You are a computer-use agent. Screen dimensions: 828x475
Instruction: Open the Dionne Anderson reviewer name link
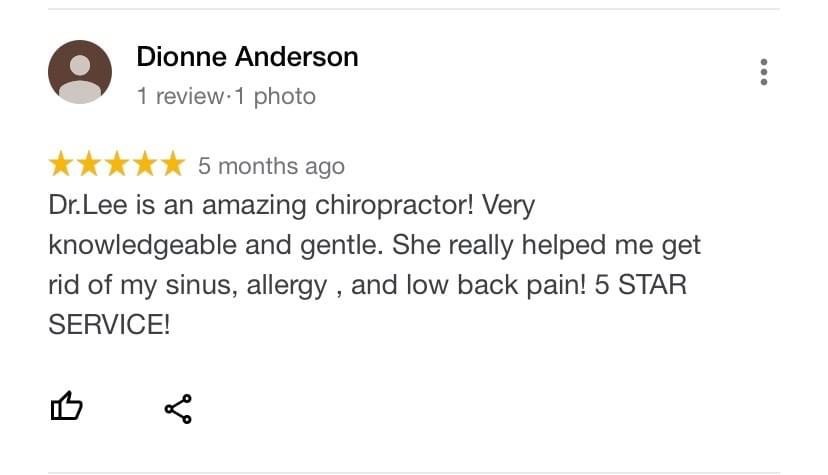click(x=247, y=57)
